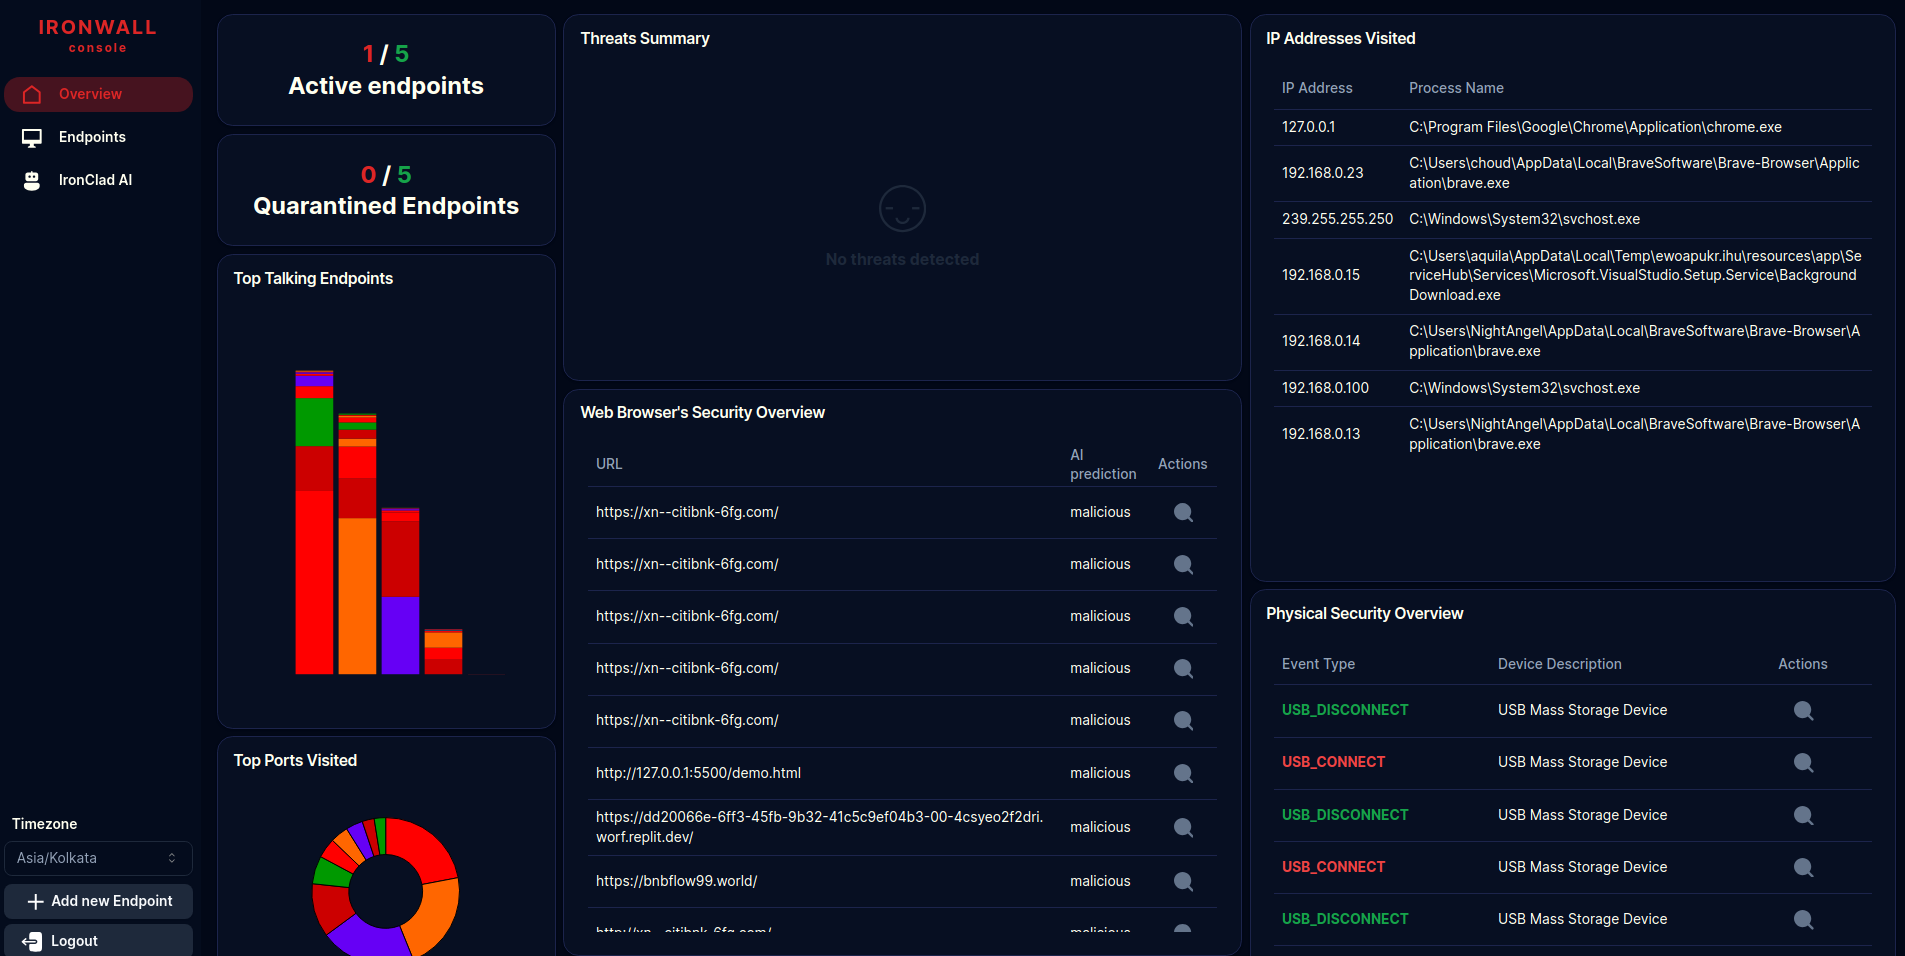Open IronClad AI via its robot icon
The image size is (1905, 956).
pos(33,180)
